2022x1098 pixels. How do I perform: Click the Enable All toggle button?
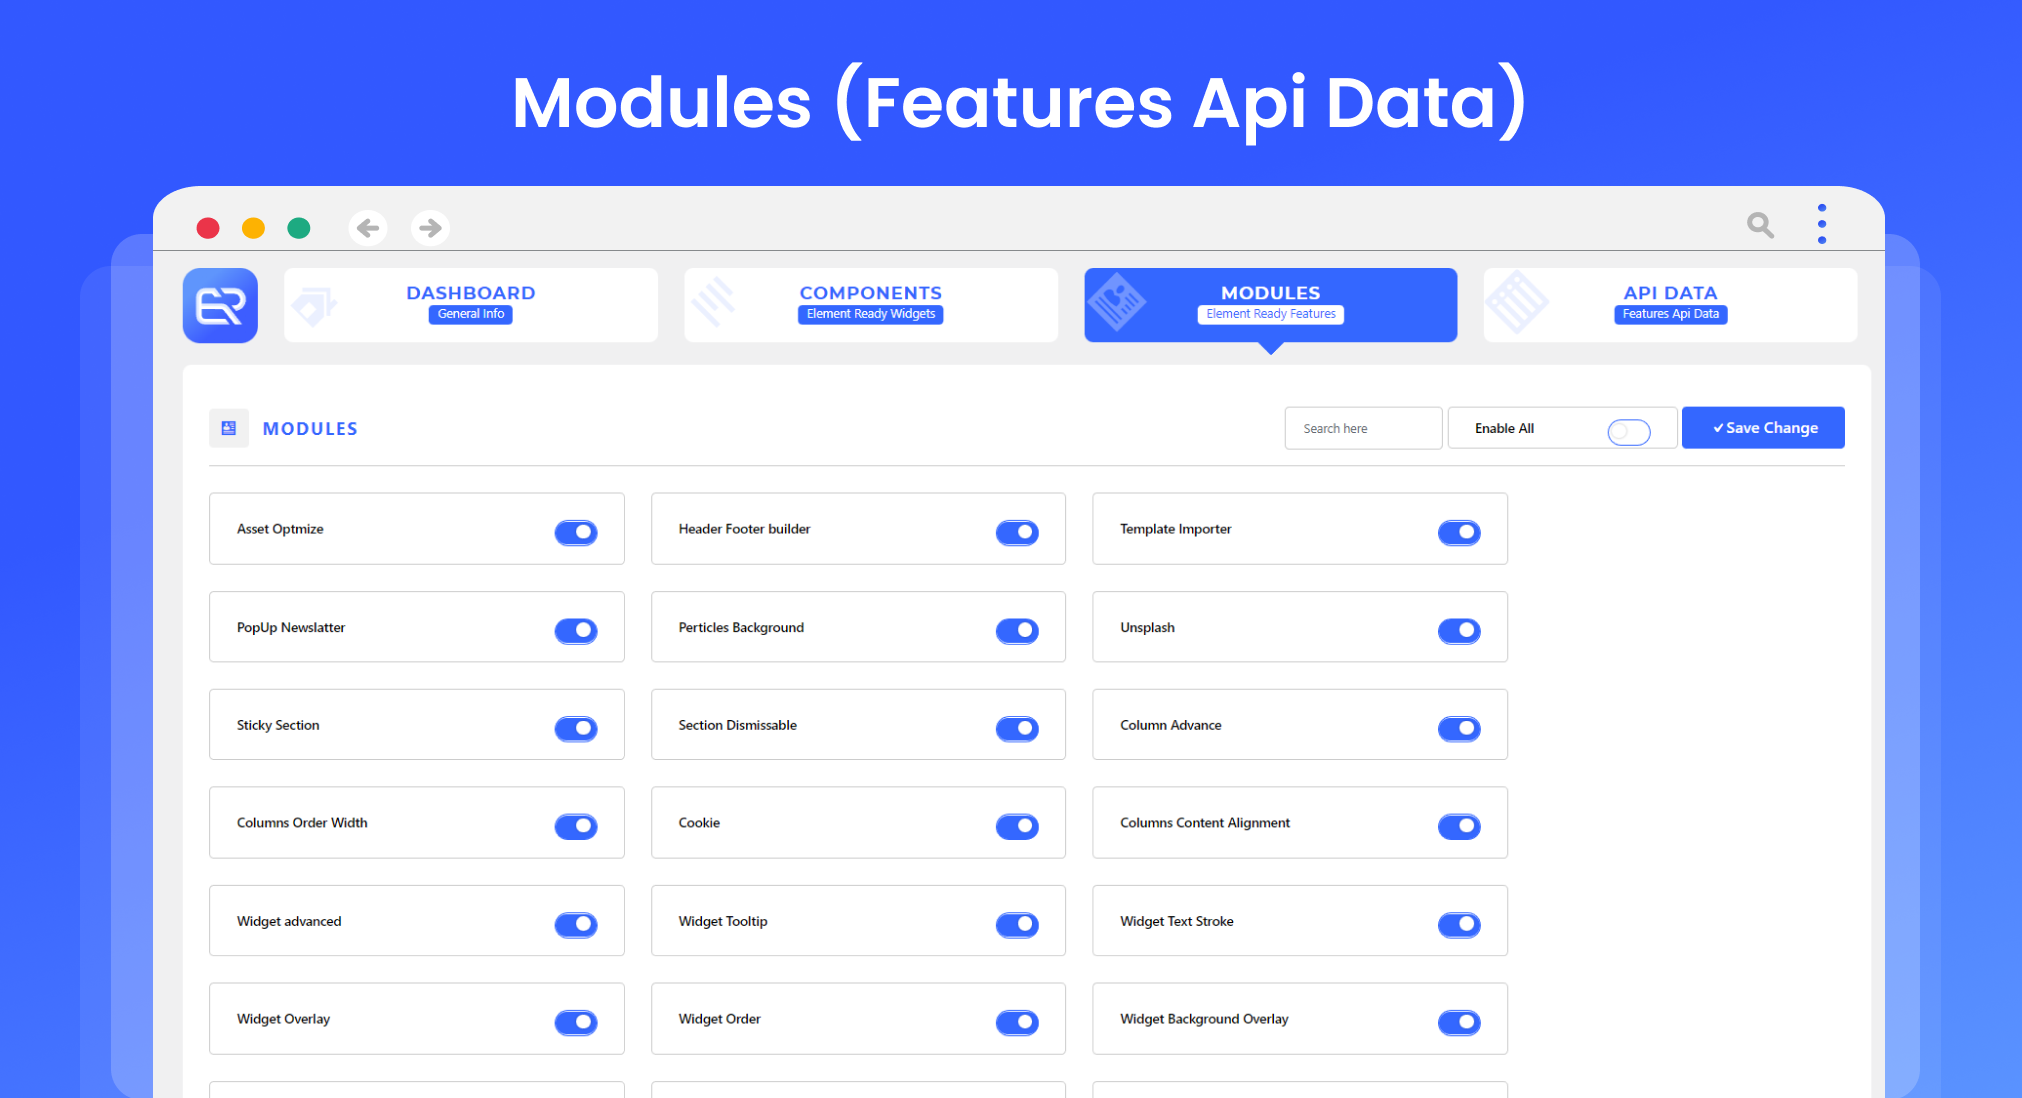(1629, 429)
